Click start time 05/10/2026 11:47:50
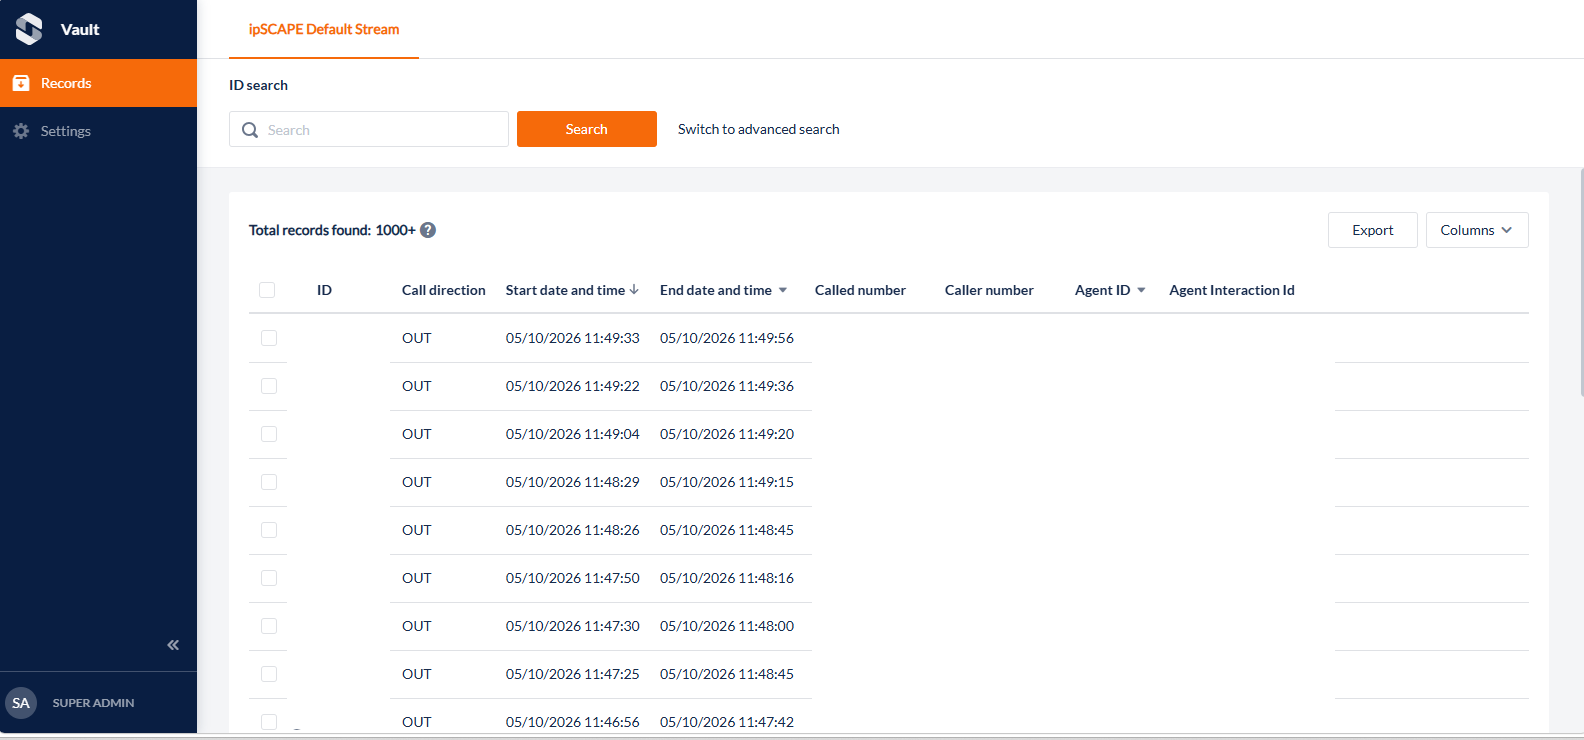1584x740 pixels. click(573, 578)
